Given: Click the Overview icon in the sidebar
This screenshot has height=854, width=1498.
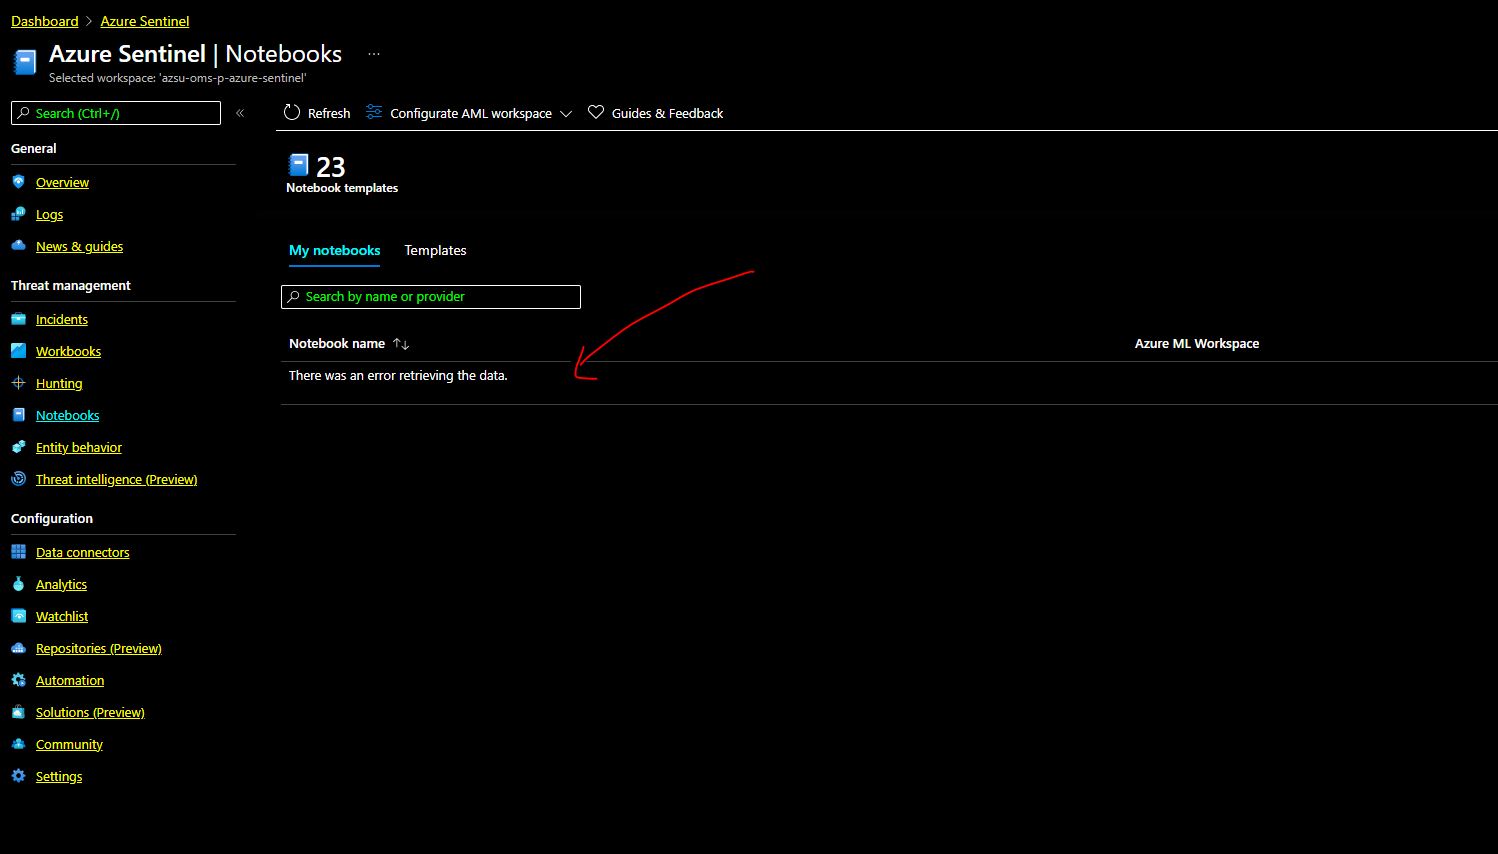Looking at the screenshot, I should point(19,181).
